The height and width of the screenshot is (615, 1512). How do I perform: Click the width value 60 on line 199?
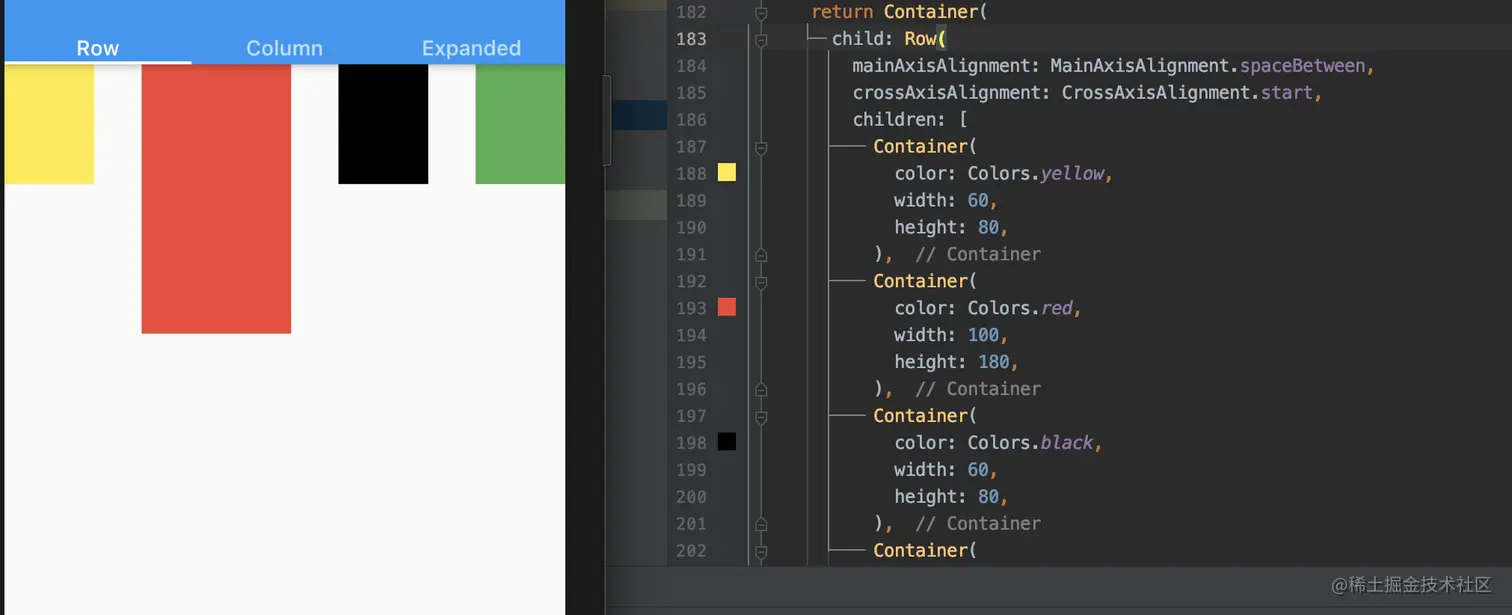tap(978, 470)
